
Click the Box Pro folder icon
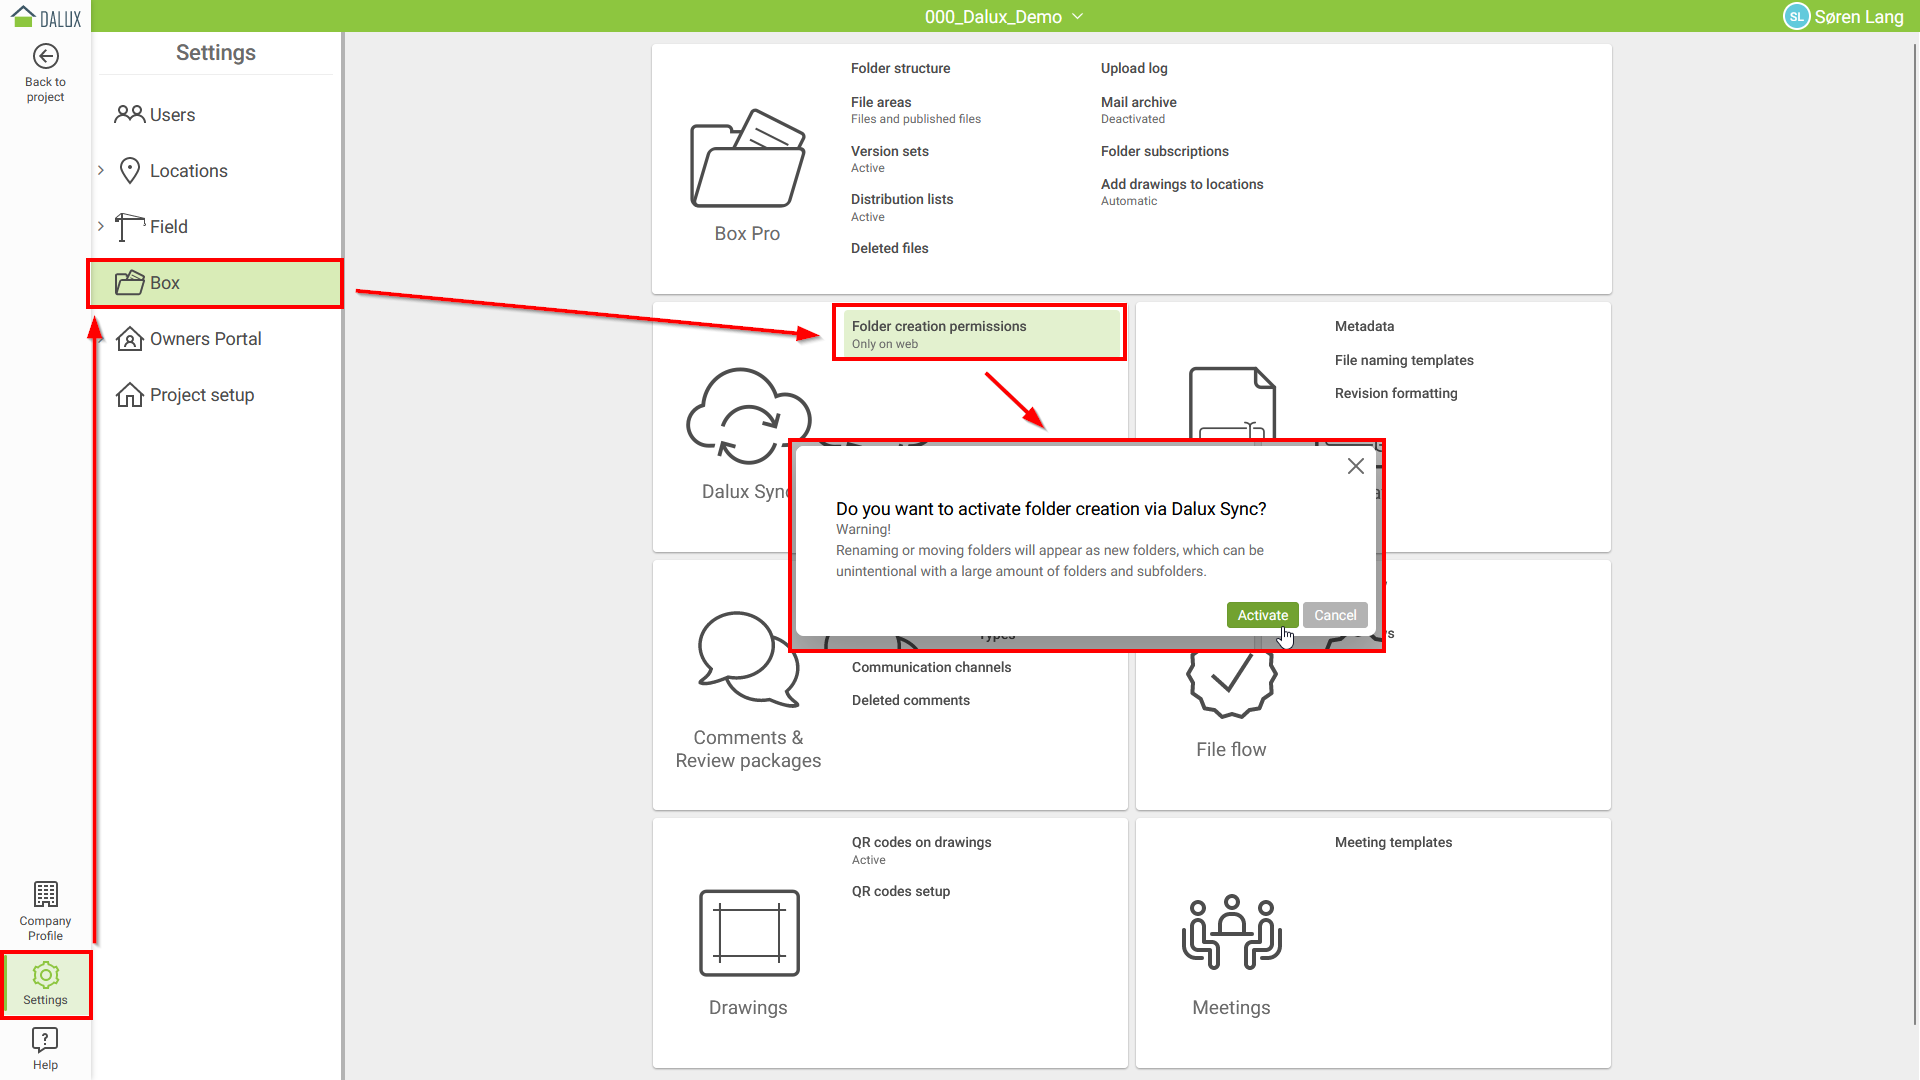click(747, 160)
